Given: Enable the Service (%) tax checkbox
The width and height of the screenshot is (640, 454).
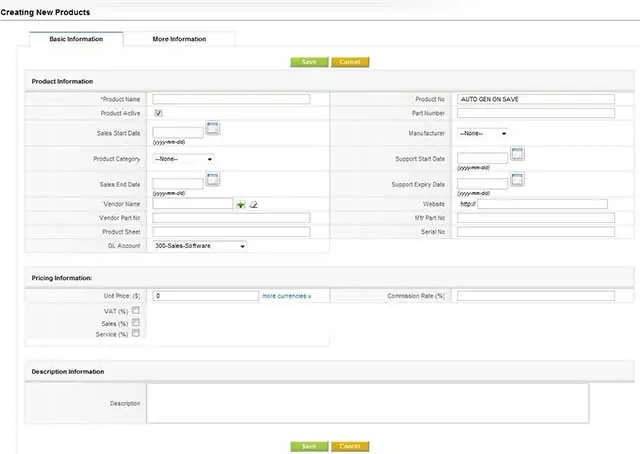Looking at the screenshot, I should coord(136,333).
